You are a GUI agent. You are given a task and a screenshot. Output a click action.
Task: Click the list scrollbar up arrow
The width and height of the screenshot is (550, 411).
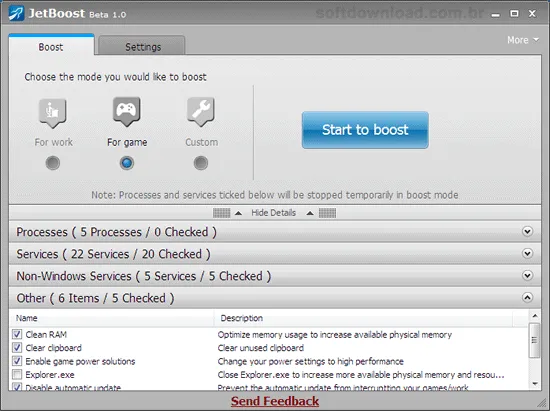[535, 316]
